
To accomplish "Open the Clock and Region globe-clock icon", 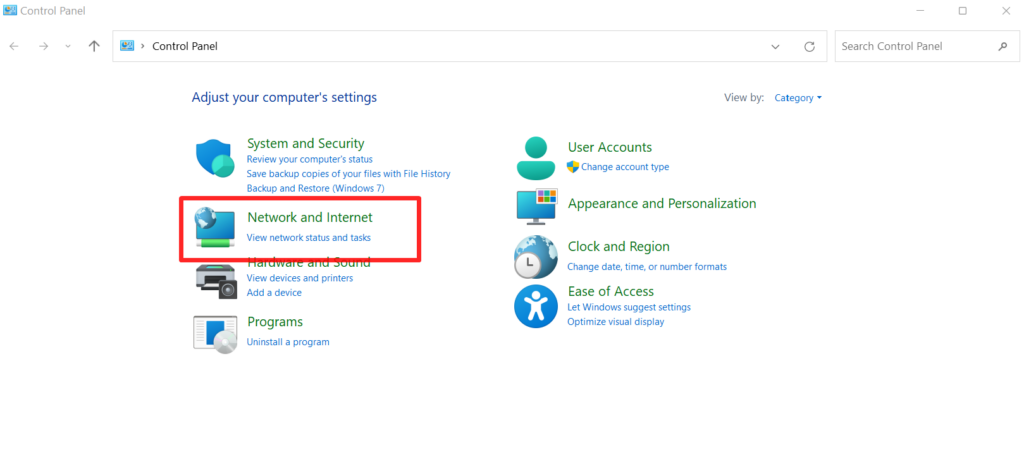I will 536,257.
